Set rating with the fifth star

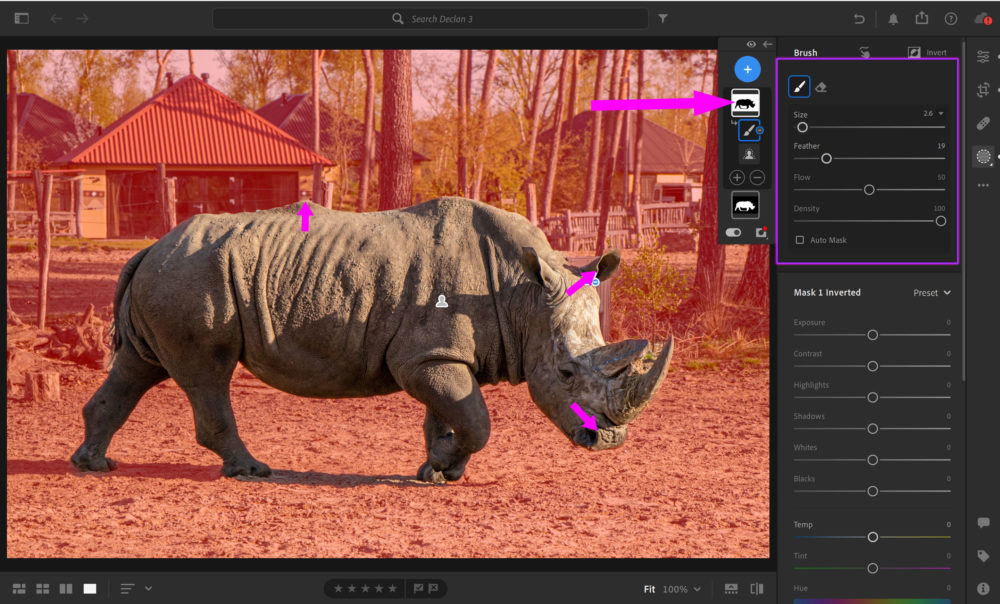pyautogui.click(x=393, y=589)
